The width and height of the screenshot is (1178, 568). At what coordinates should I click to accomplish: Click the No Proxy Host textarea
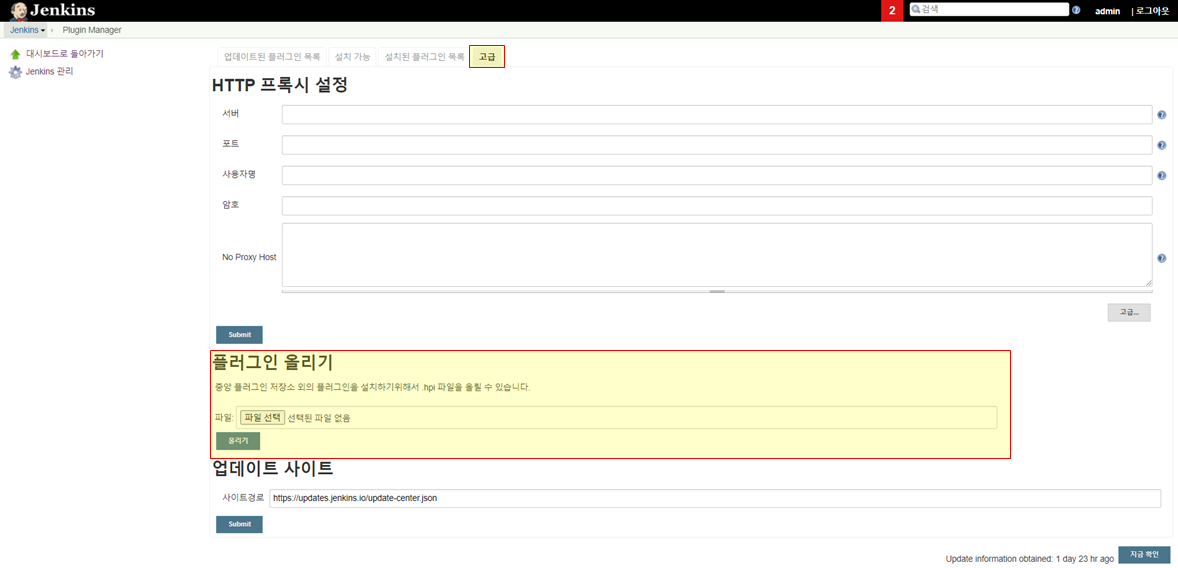coord(717,255)
